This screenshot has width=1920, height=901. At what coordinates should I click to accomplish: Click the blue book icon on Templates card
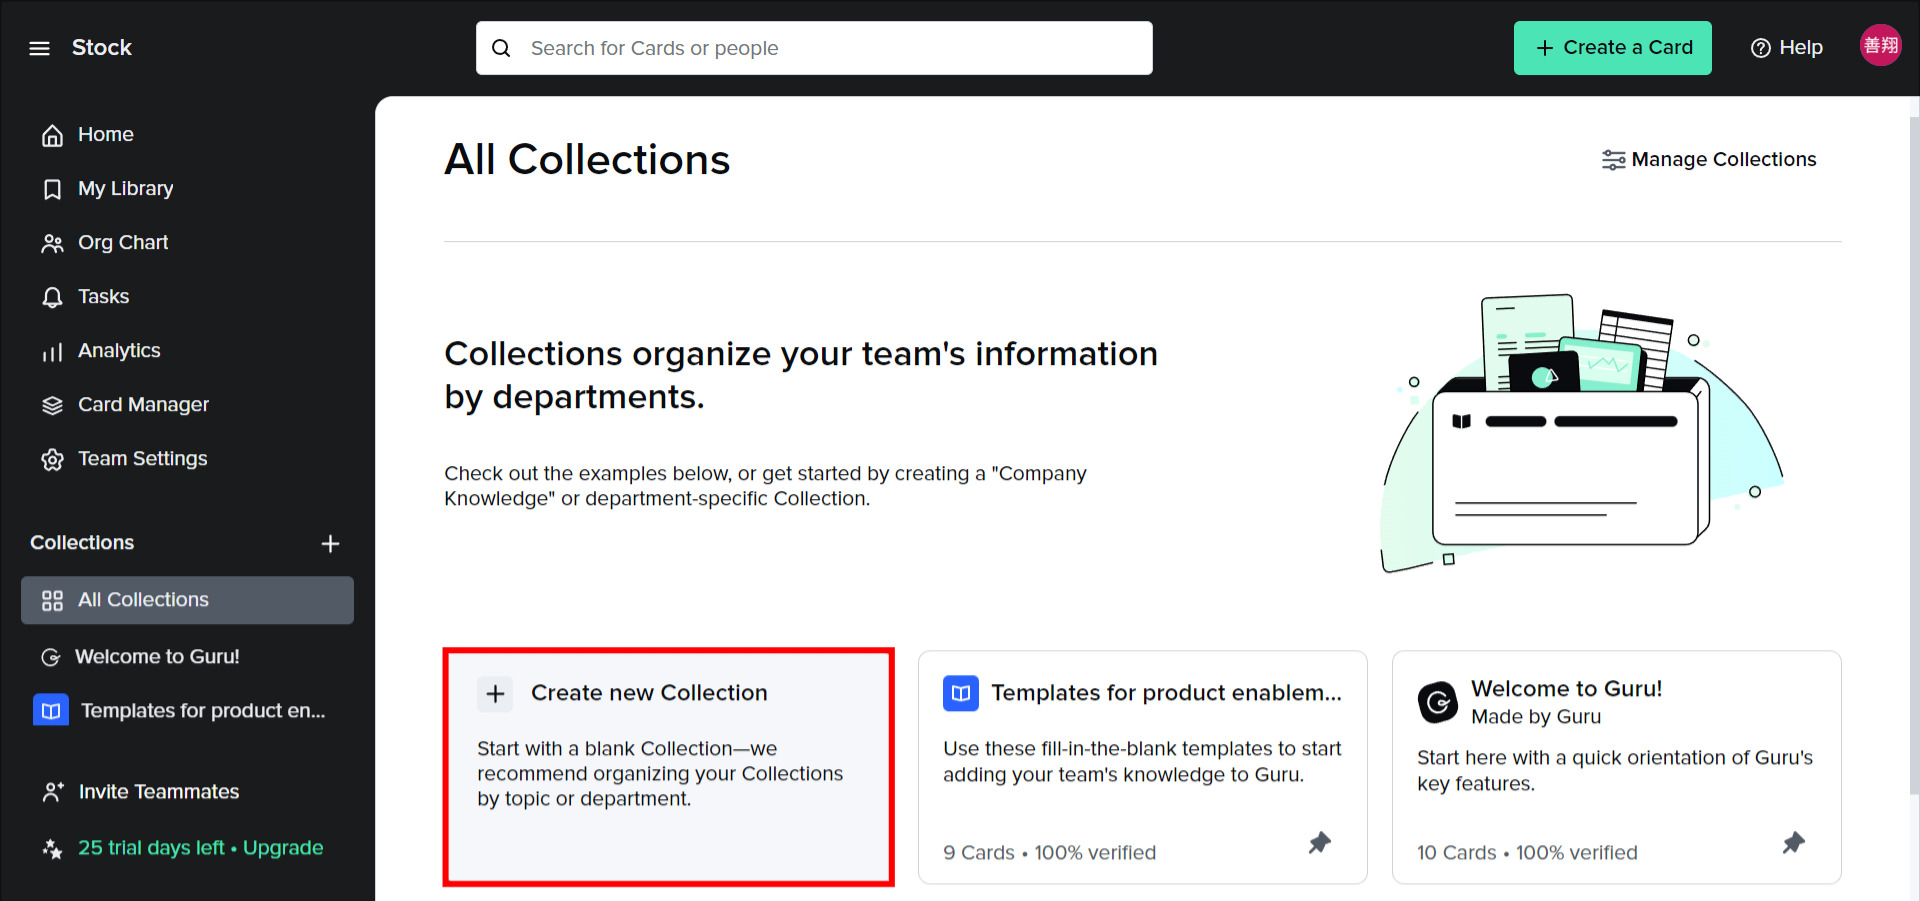tap(961, 693)
